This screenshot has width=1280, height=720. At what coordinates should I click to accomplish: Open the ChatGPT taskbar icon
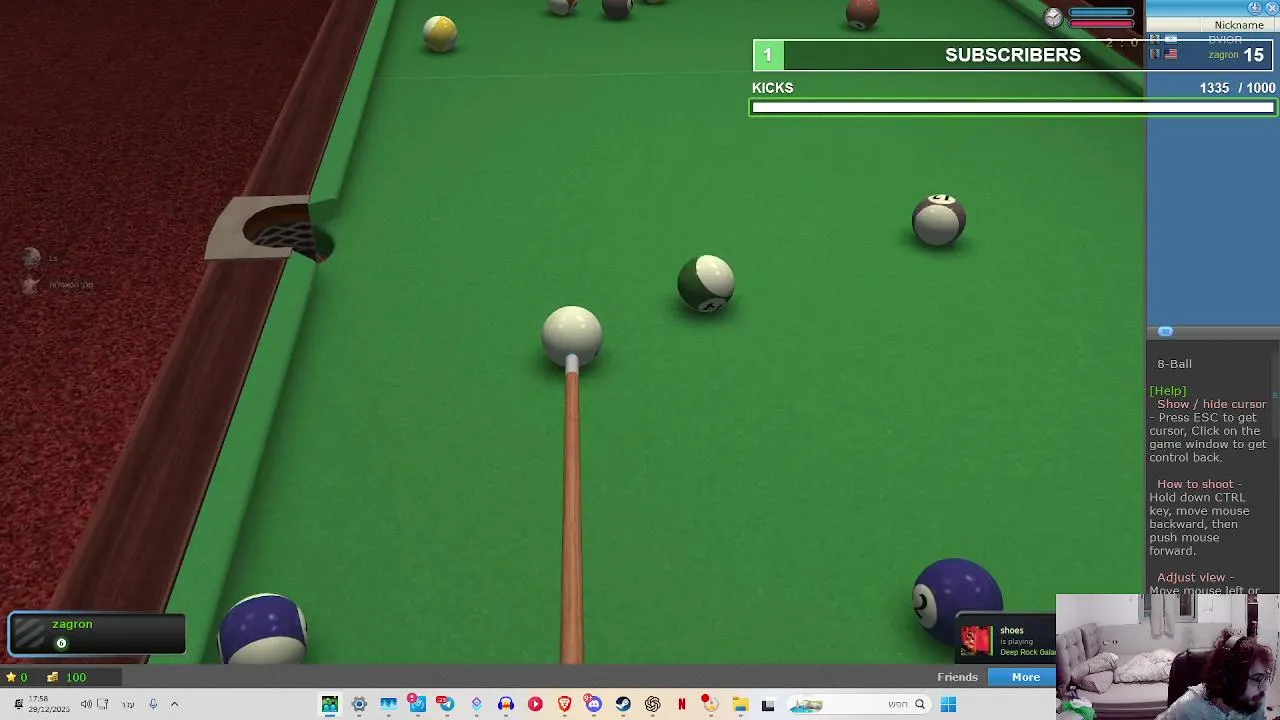[652, 705]
